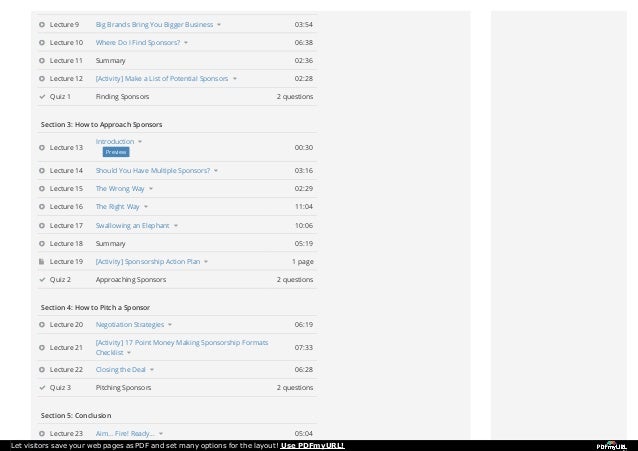This screenshot has height=451, width=638.
Task: Click Lecture 18 Summary title
Action: pos(111,244)
